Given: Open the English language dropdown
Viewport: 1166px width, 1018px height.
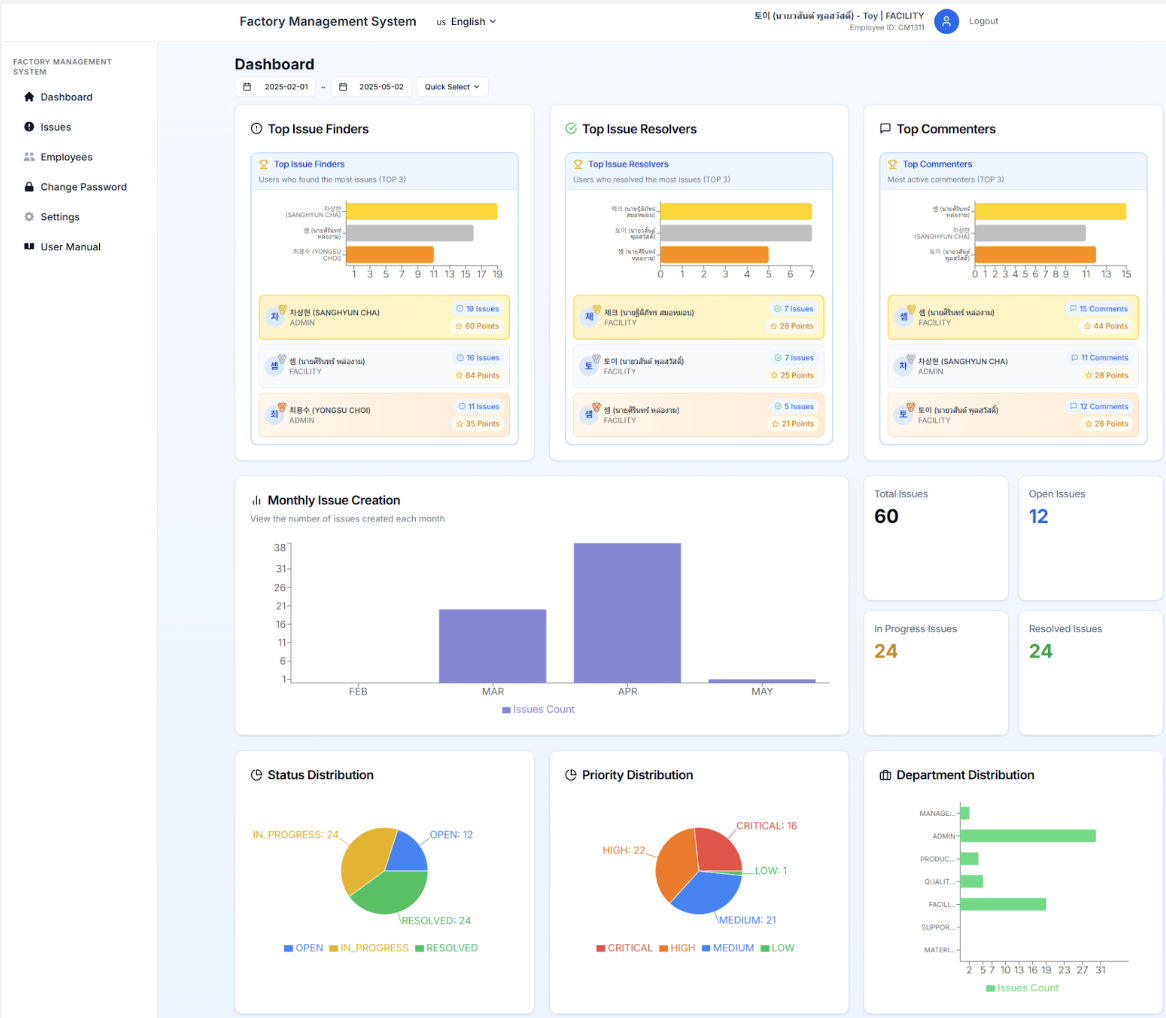Looking at the screenshot, I should [466, 22].
